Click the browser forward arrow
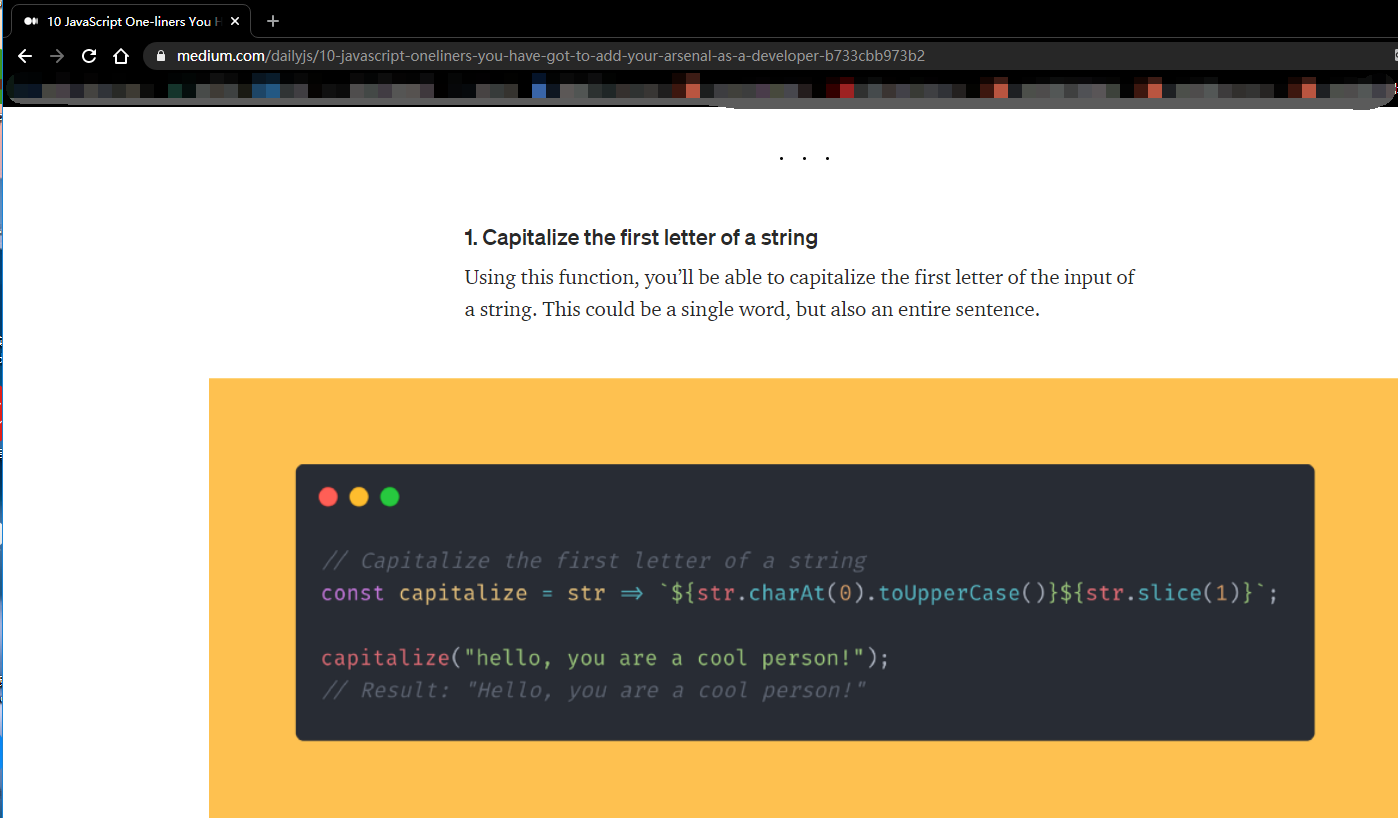Screen dimensions: 1398x818 pos(57,56)
